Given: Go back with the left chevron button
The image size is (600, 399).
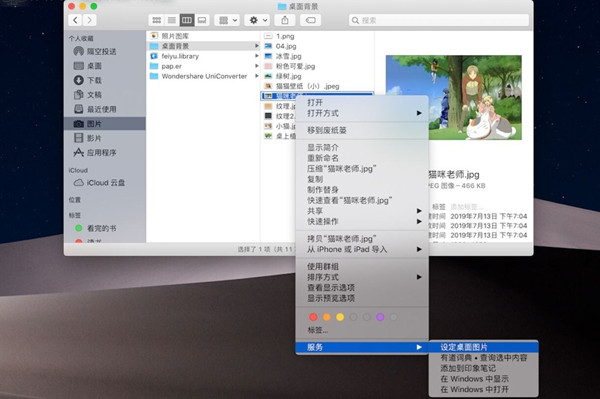Looking at the screenshot, I should coord(76,20).
